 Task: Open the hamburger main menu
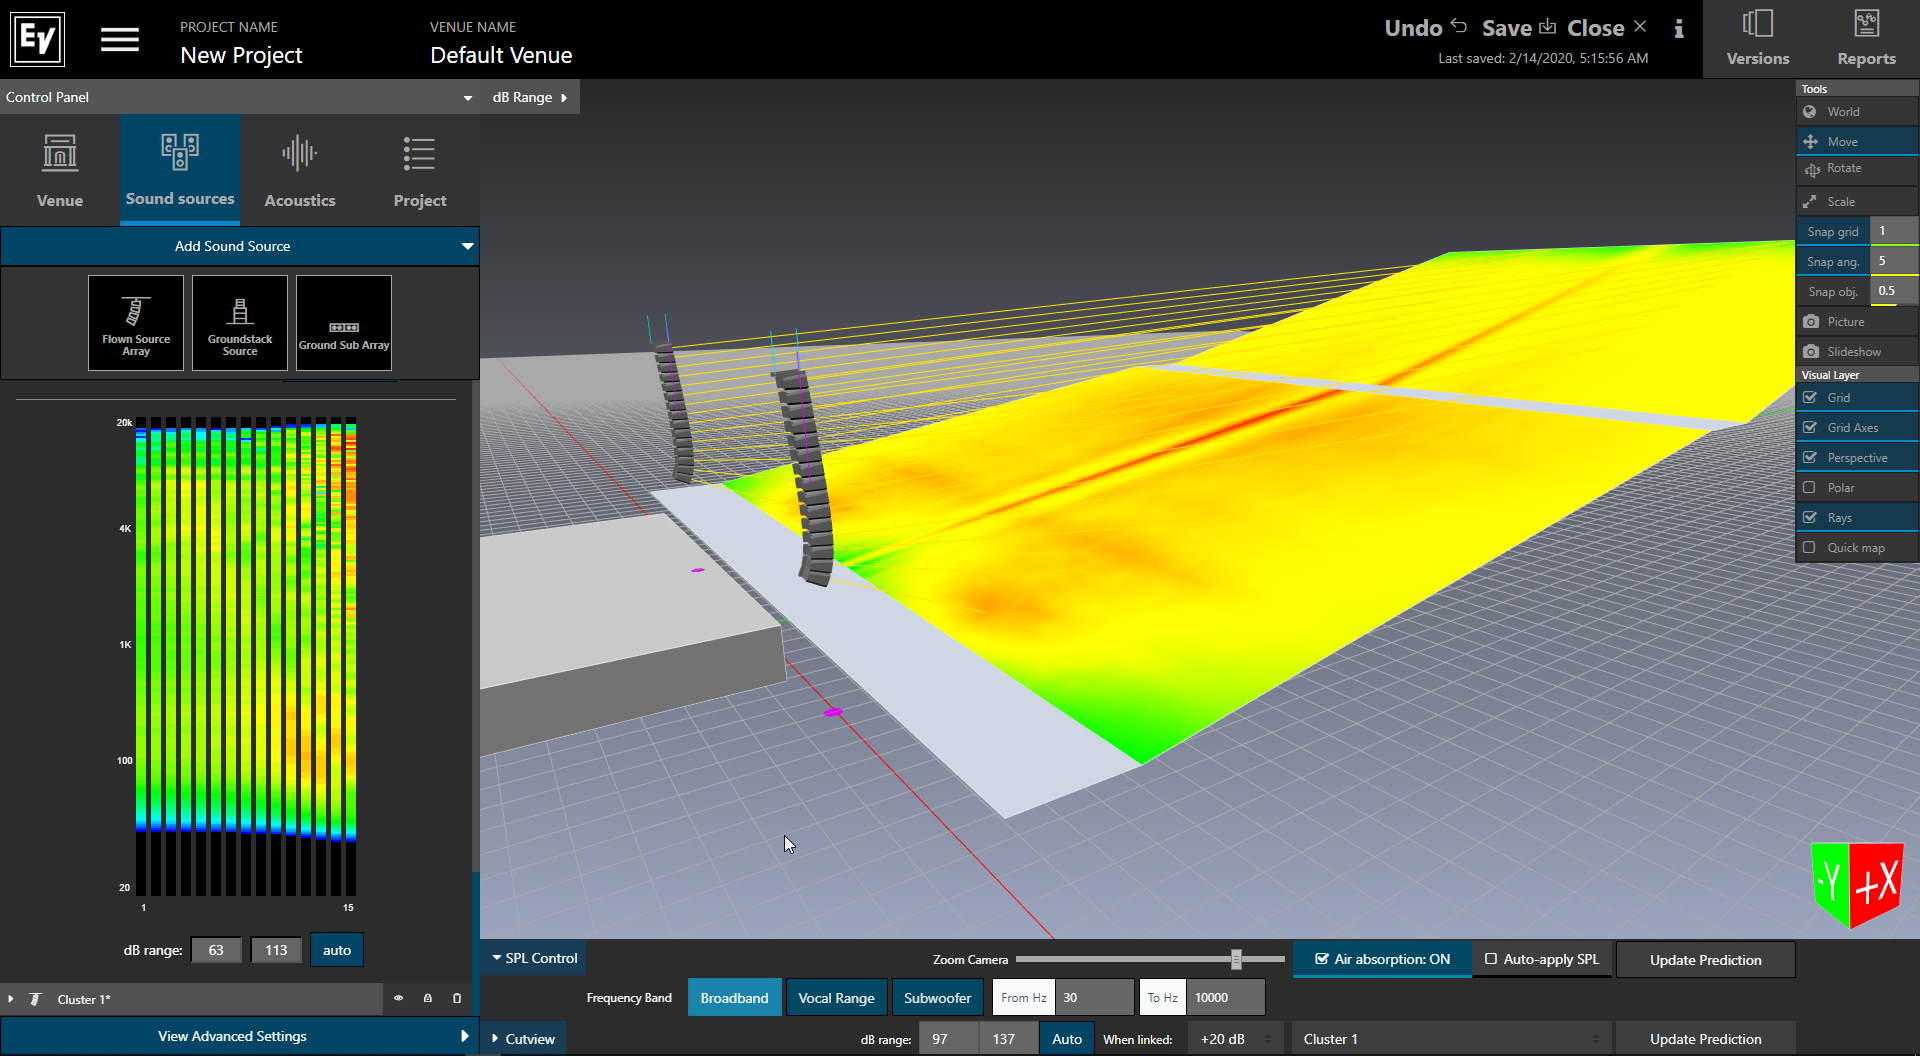tap(120, 40)
